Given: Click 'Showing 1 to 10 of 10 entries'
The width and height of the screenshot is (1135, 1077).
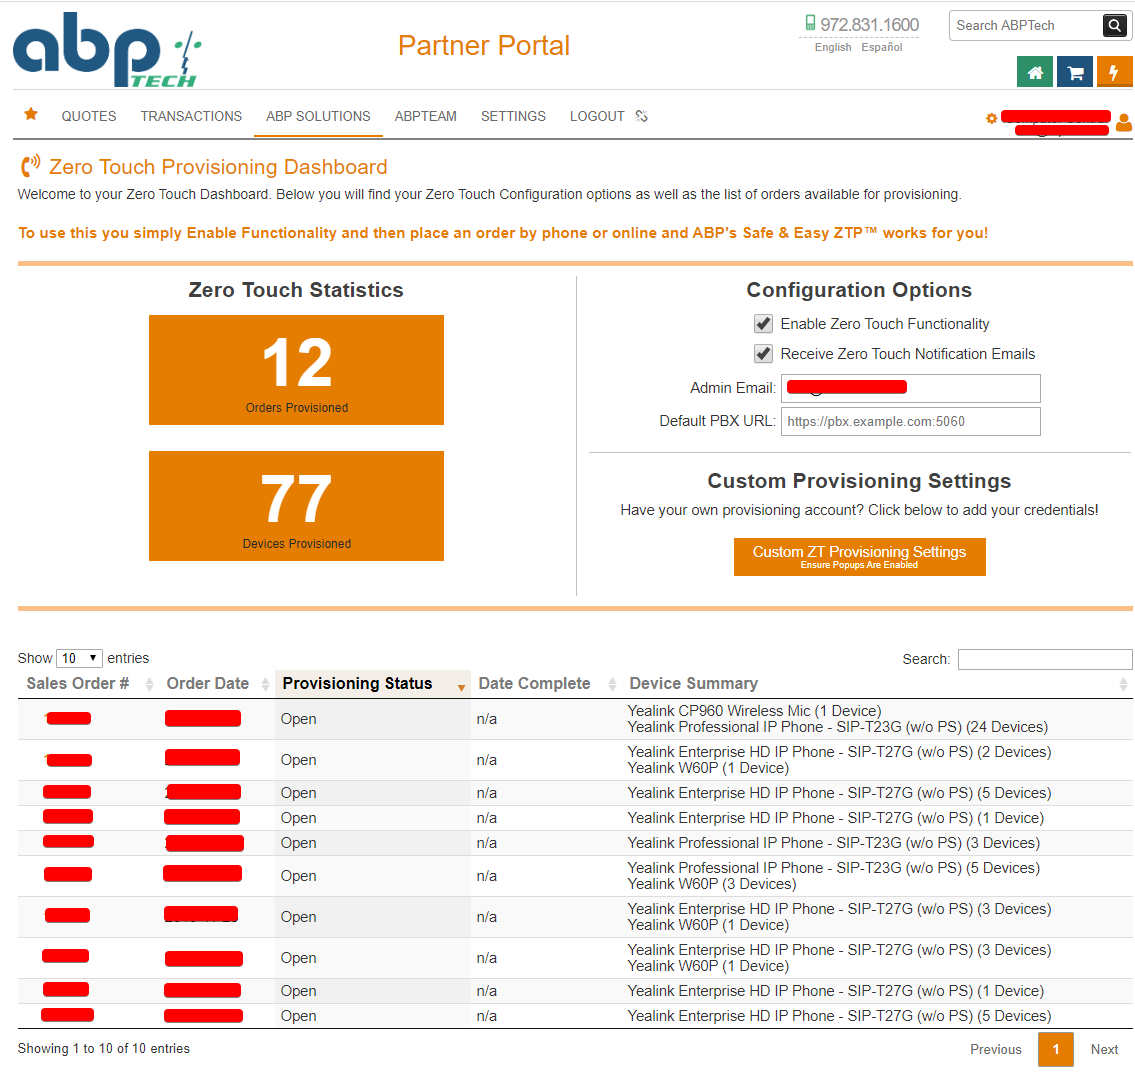Looking at the screenshot, I should pyautogui.click(x=104, y=1048).
